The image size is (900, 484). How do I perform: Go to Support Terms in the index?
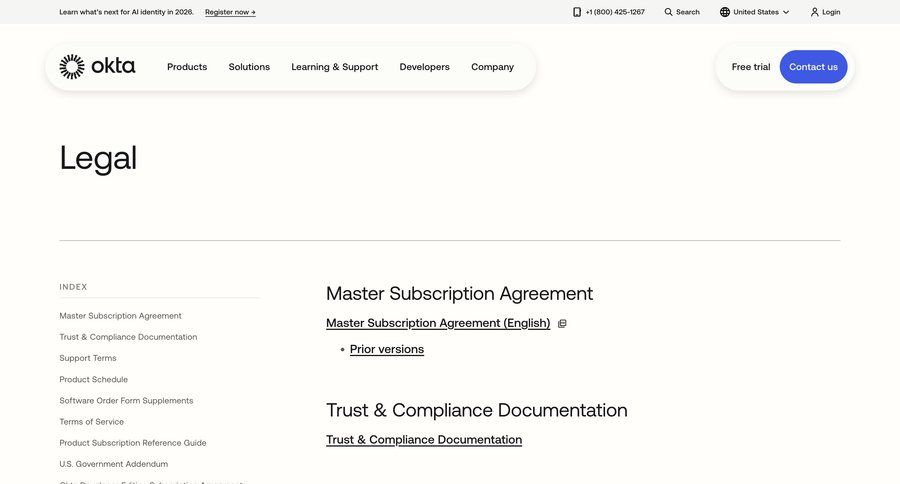(x=88, y=358)
